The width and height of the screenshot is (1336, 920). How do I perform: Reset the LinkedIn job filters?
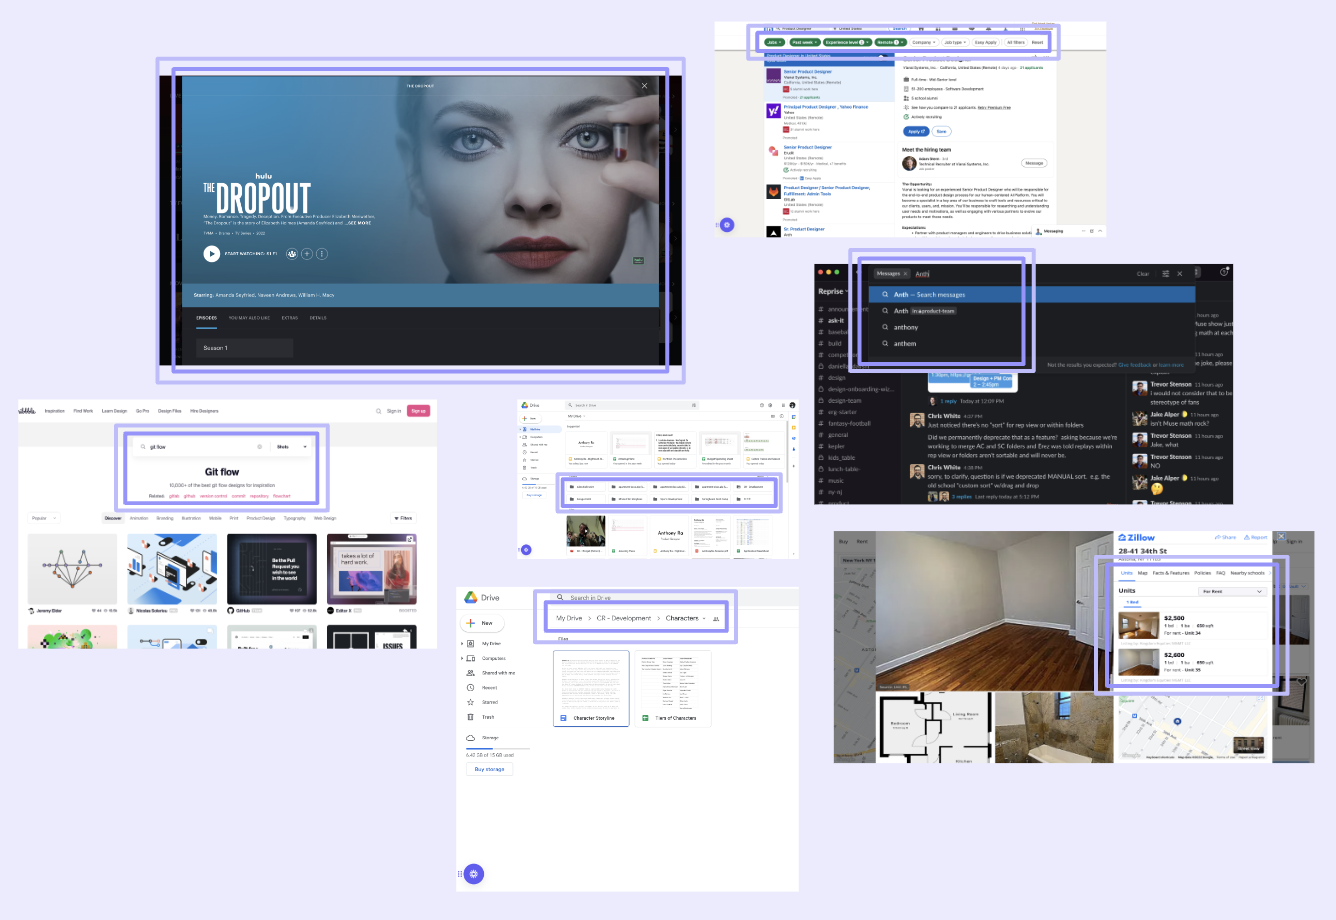[x=1037, y=42]
